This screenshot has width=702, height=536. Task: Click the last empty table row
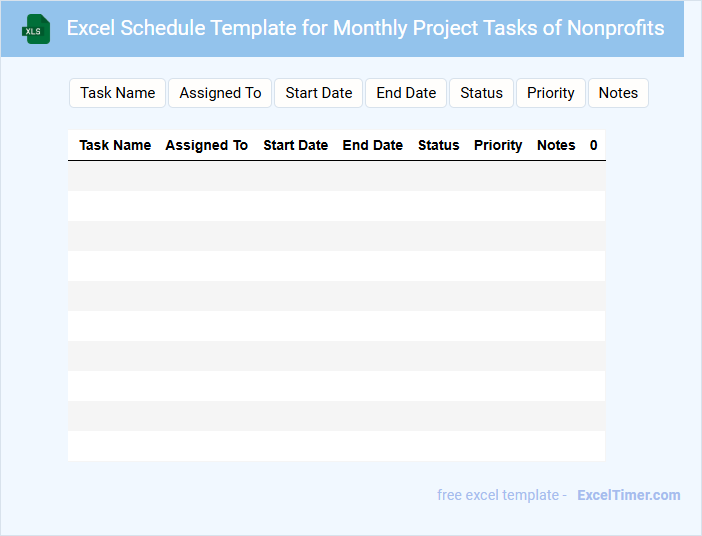pyautogui.click(x=336, y=446)
